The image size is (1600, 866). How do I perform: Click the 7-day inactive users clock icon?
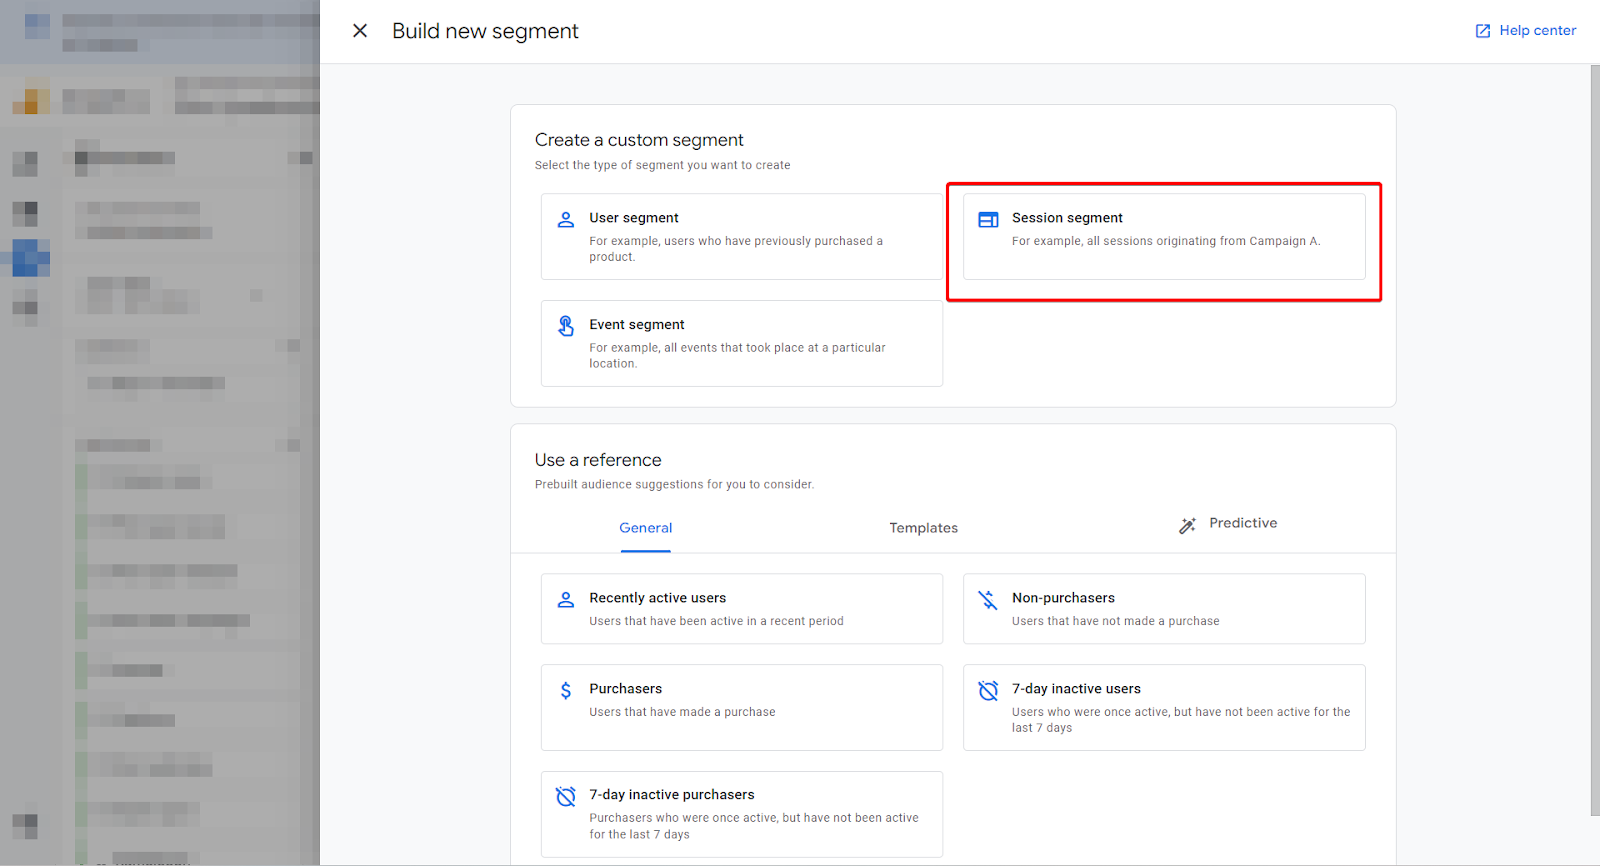988,690
